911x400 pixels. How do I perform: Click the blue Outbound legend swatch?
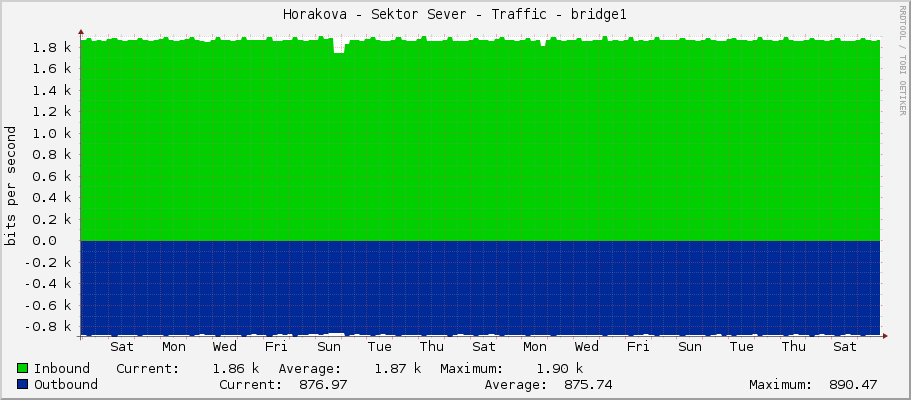(23, 384)
